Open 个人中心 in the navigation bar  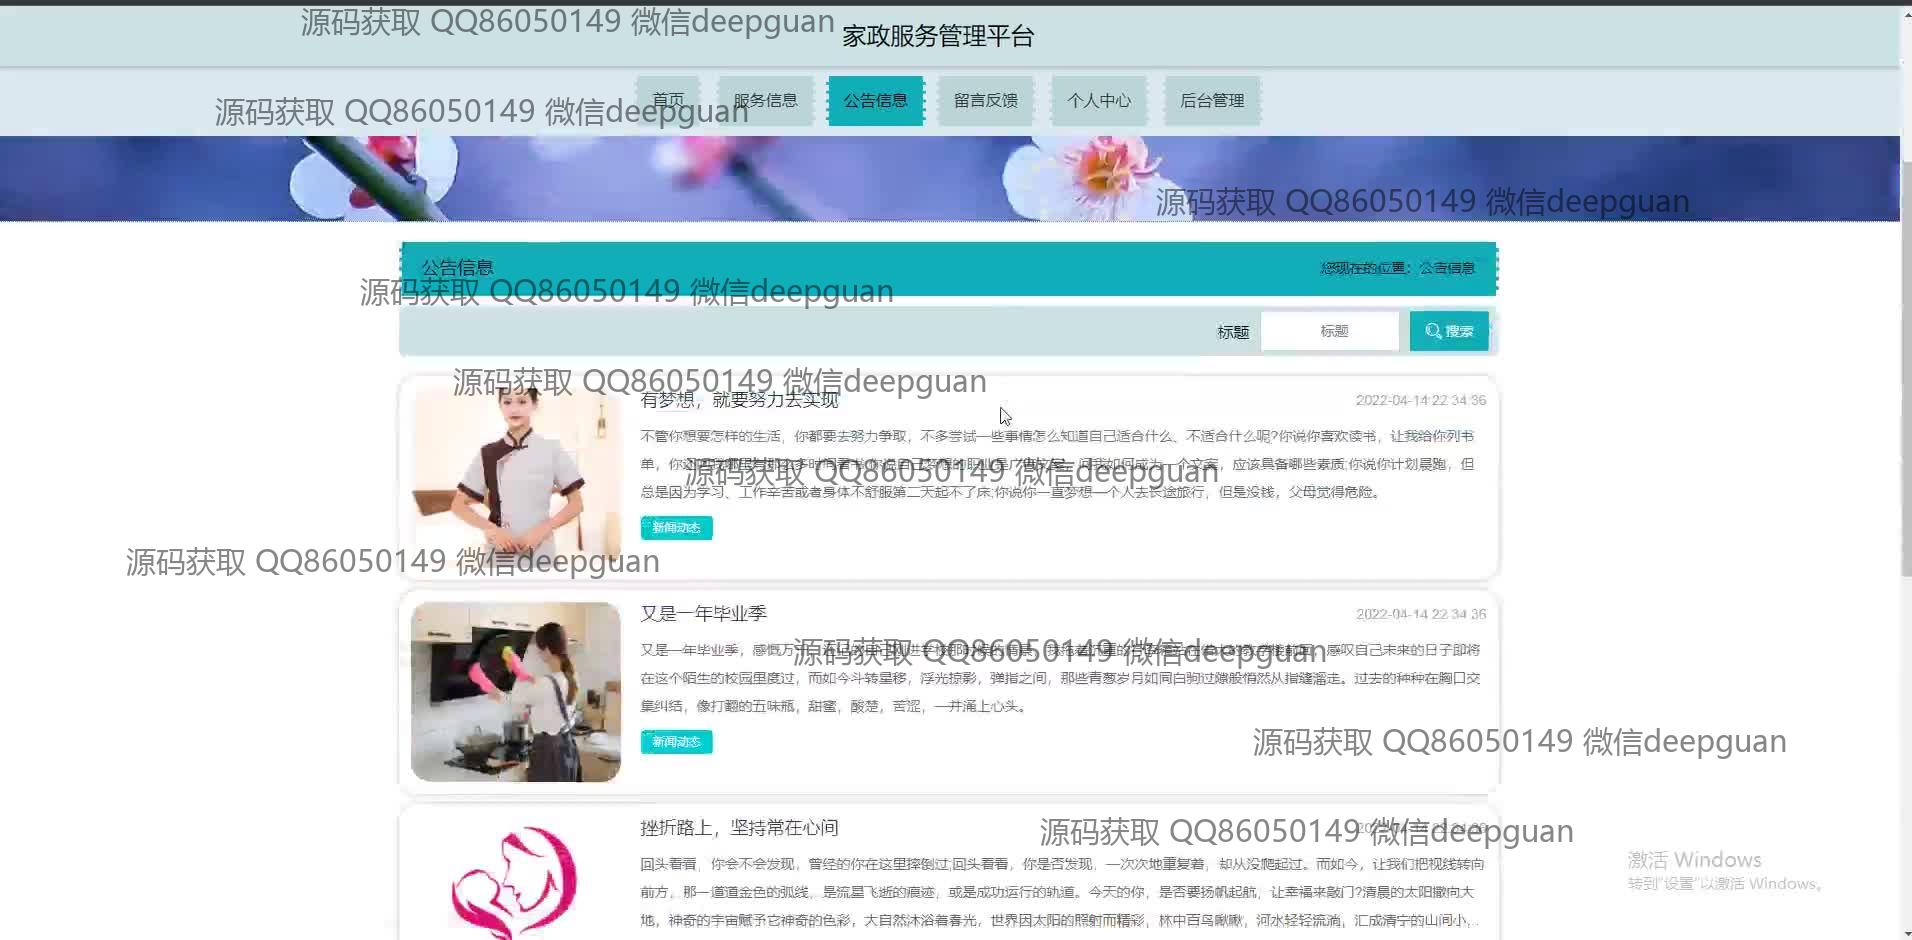pyautogui.click(x=1098, y=100)
